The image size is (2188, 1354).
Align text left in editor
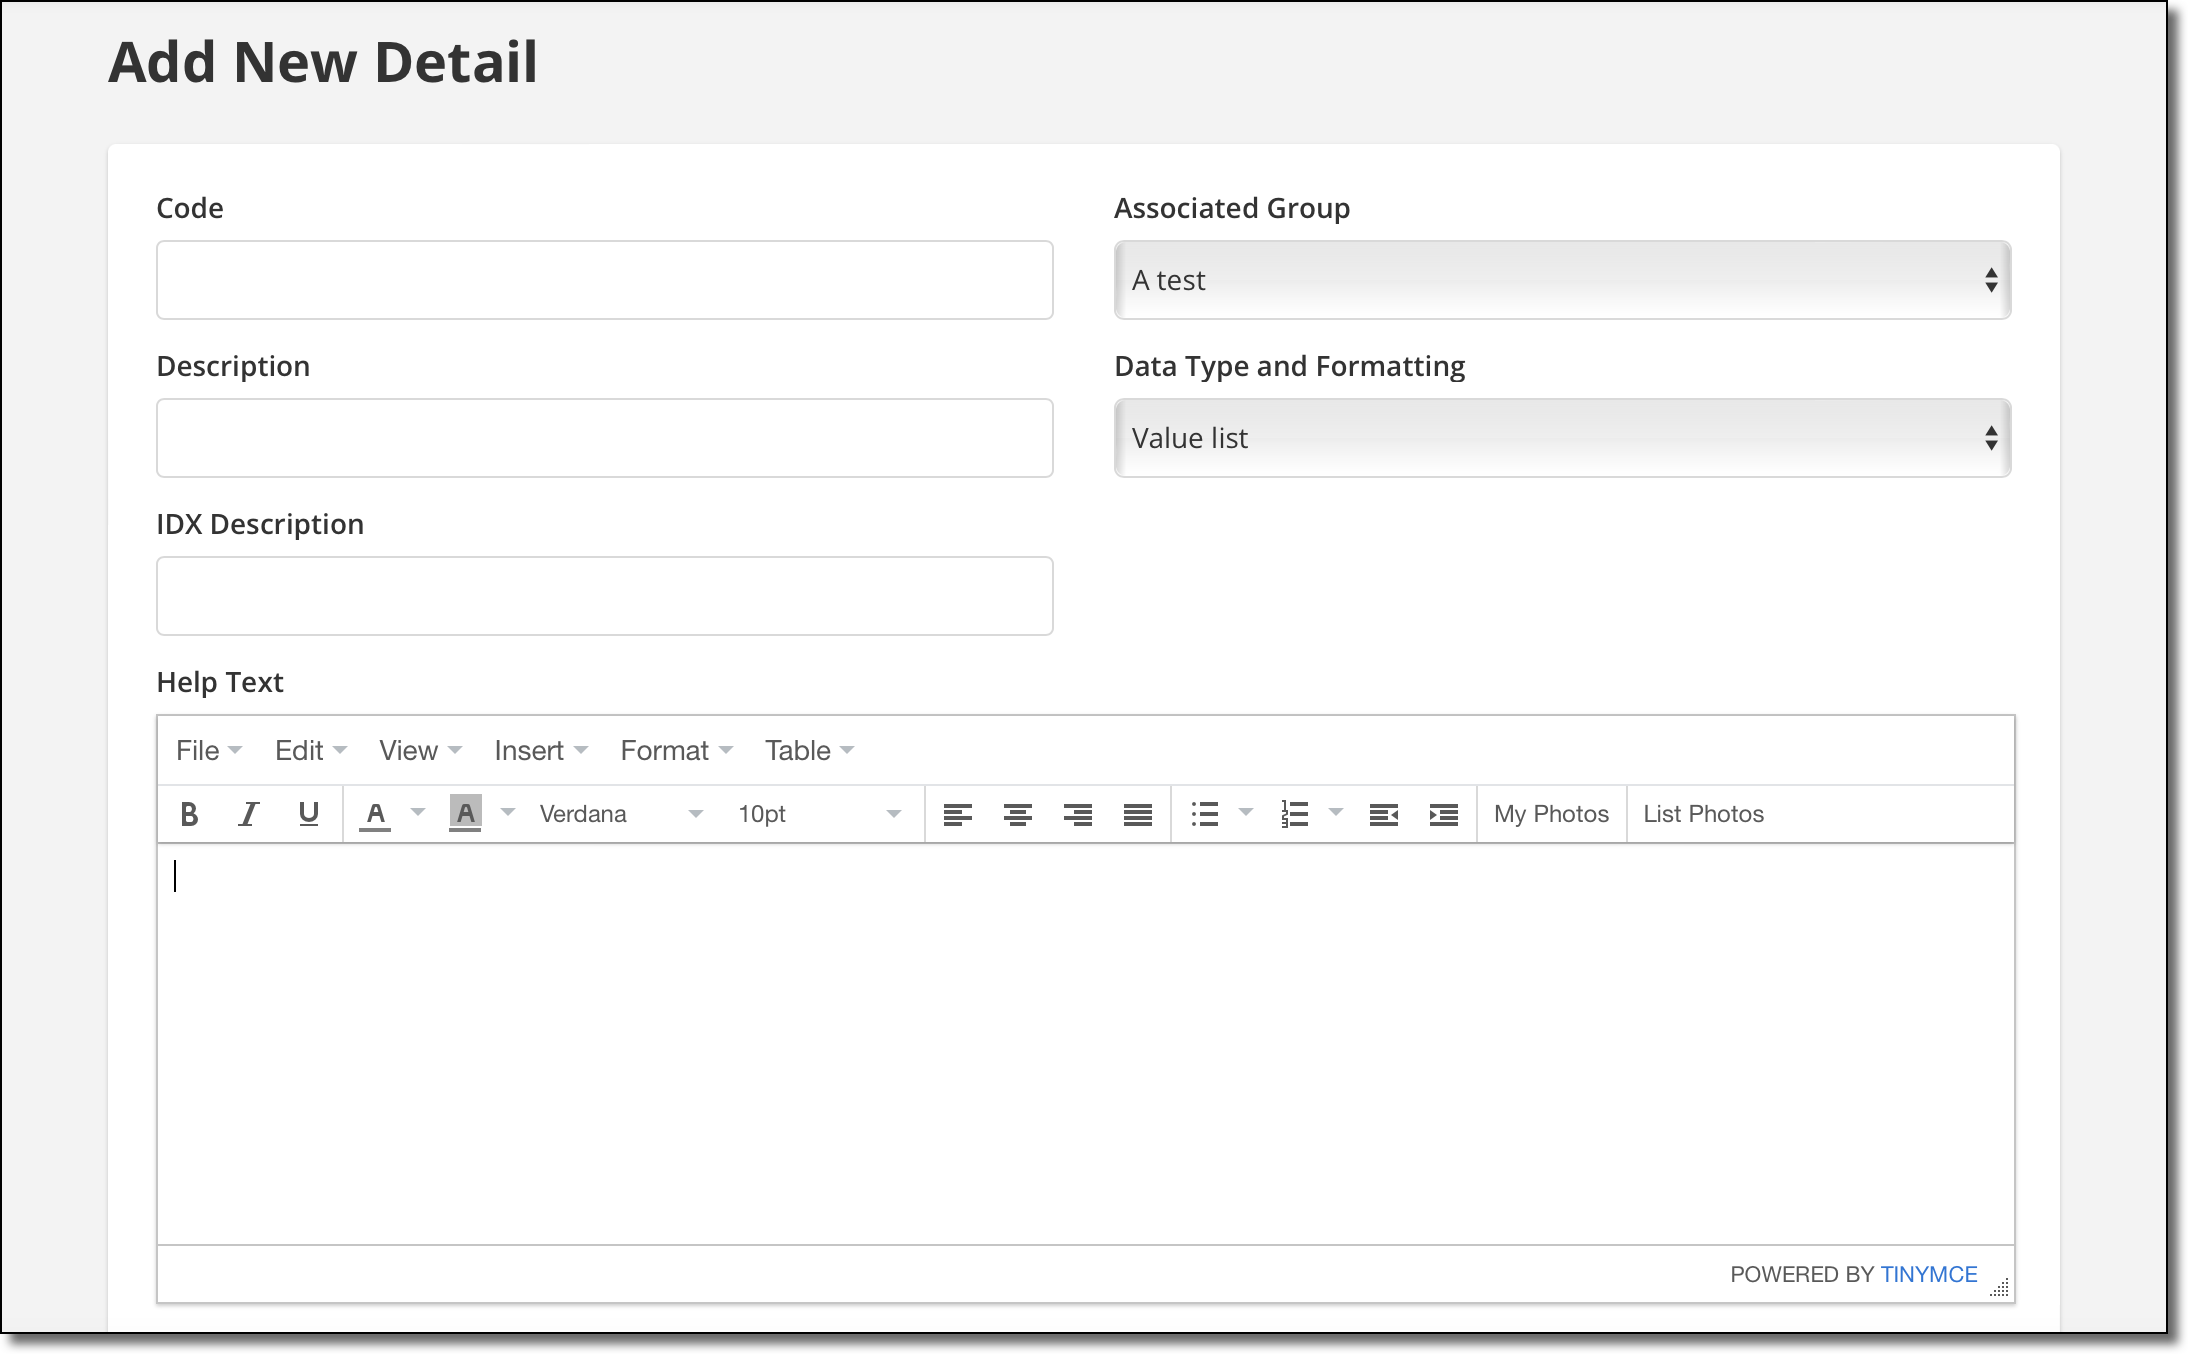[x=958, y=814]
